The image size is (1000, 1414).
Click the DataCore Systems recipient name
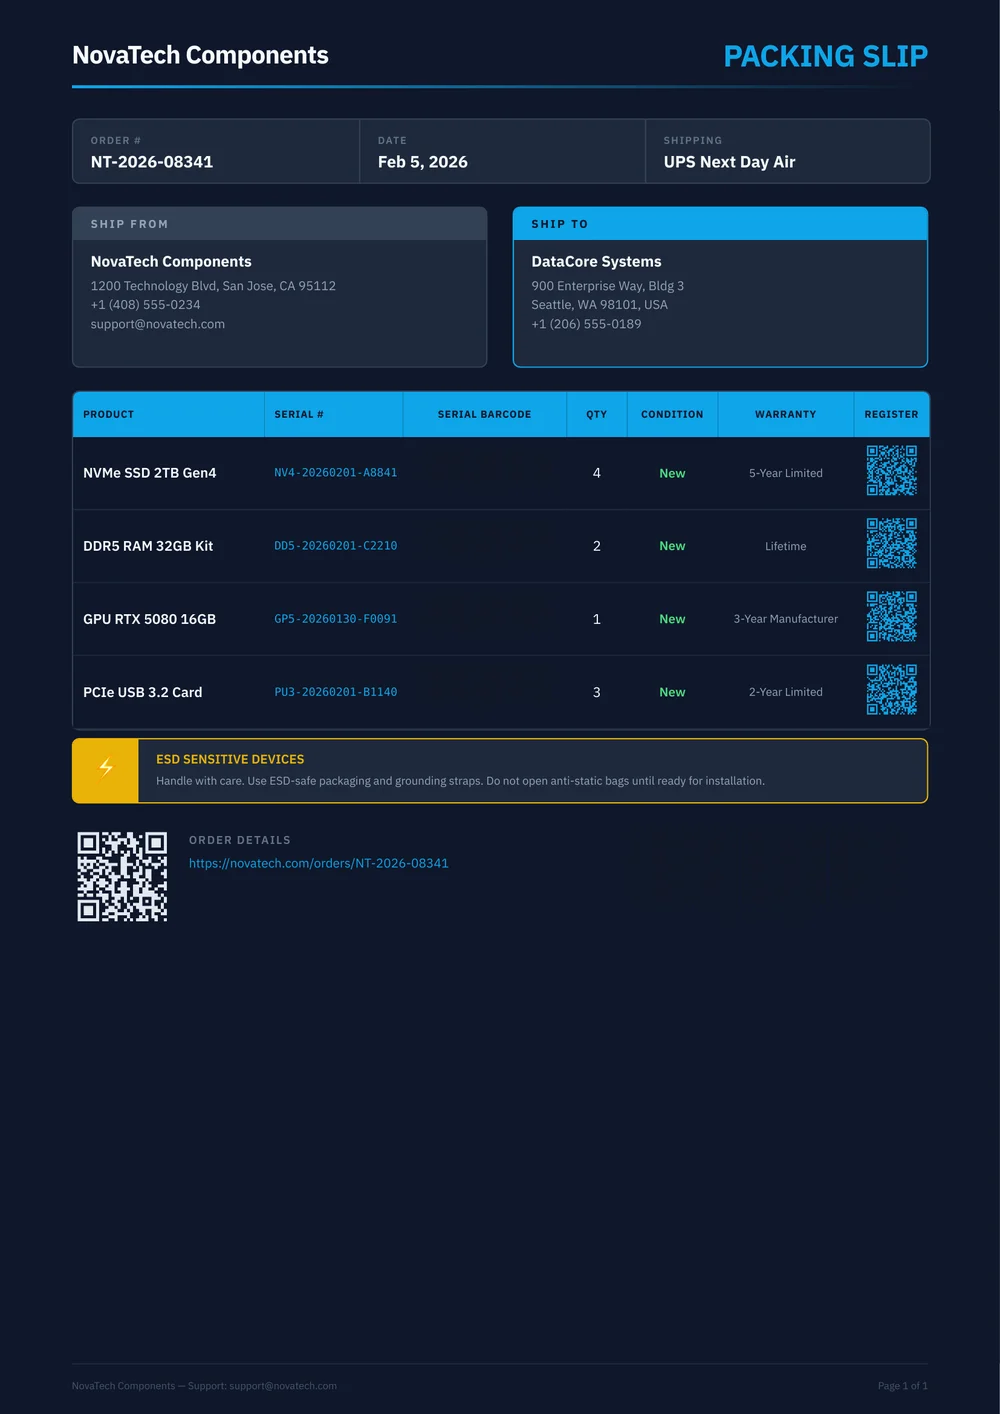[596, 262]
